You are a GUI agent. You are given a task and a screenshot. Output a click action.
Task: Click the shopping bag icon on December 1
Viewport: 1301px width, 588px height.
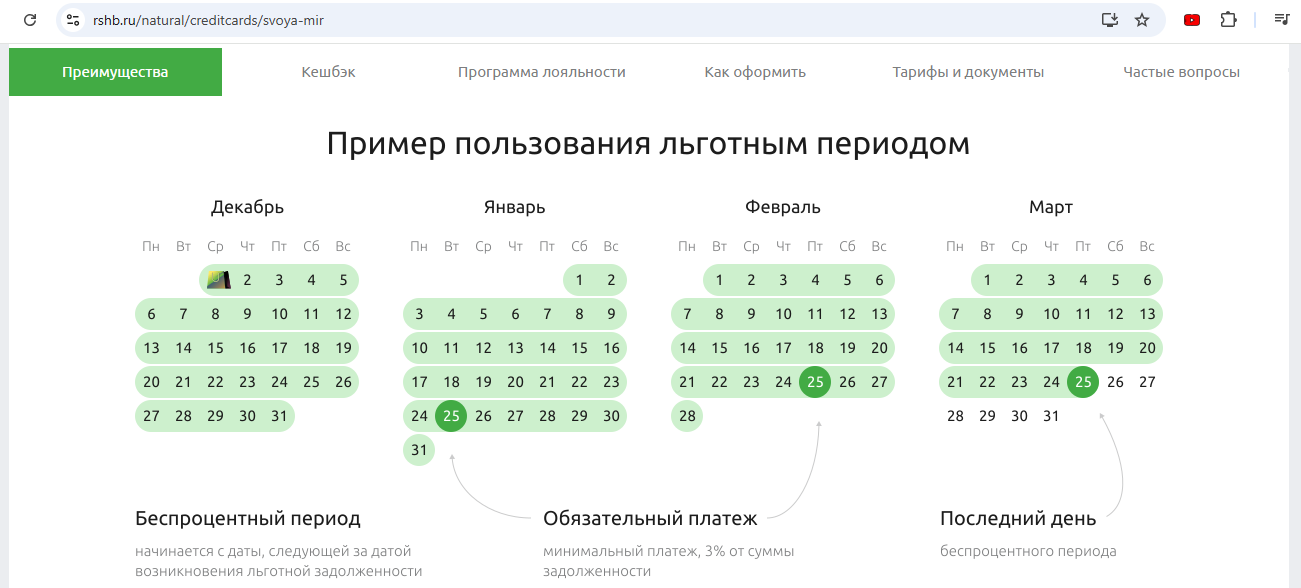216,280
